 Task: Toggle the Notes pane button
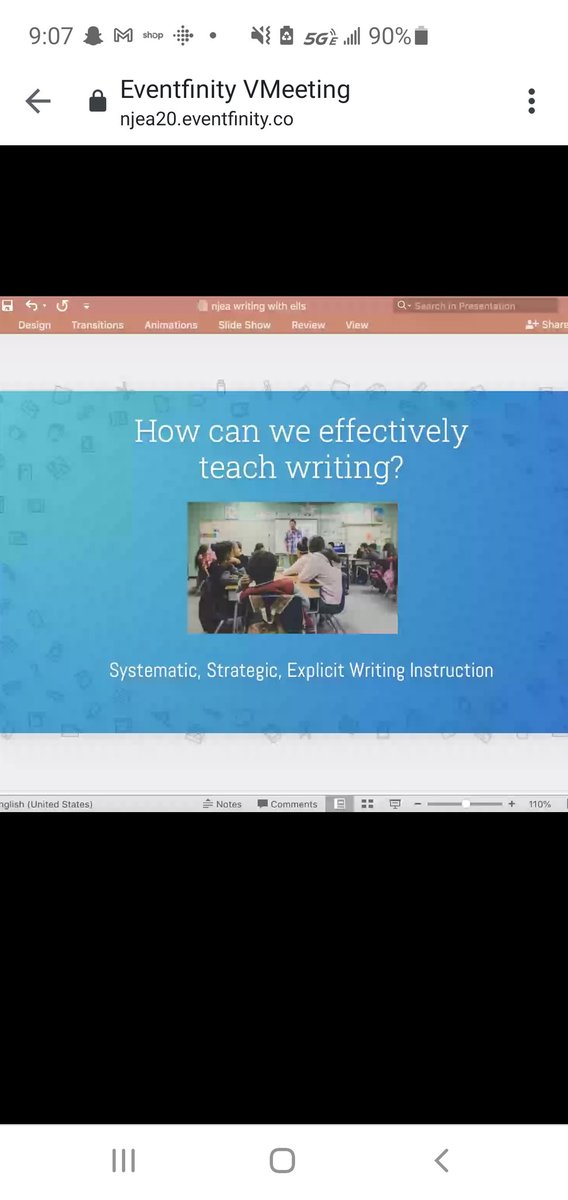(x=222, y=804)
